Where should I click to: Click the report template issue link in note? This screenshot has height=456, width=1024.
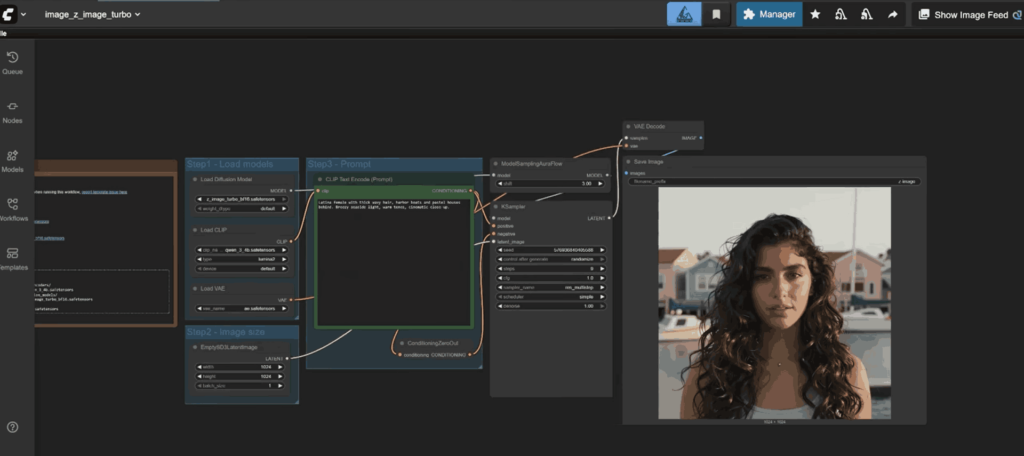(104, 192)
